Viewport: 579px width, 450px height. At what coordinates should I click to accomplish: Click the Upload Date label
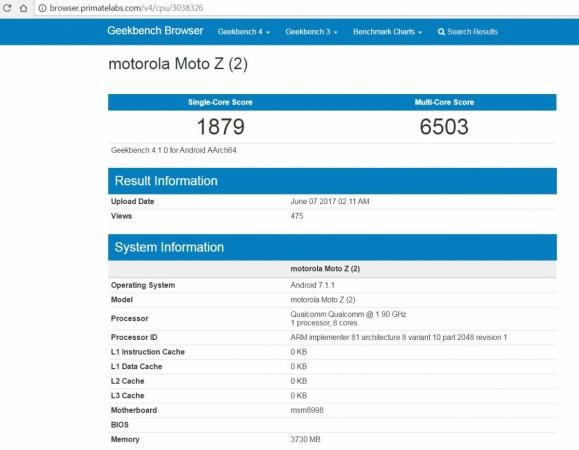133,201
